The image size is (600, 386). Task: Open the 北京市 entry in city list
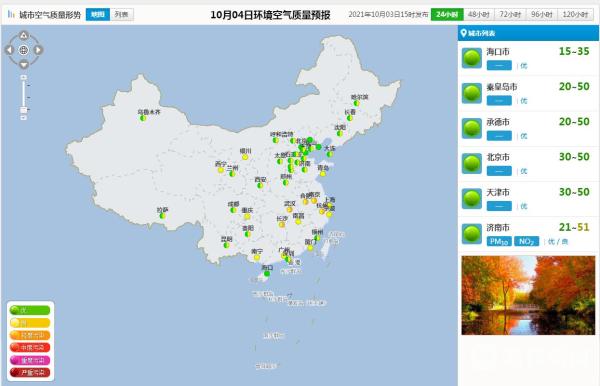pyautogui.click(x=528, y=164)
